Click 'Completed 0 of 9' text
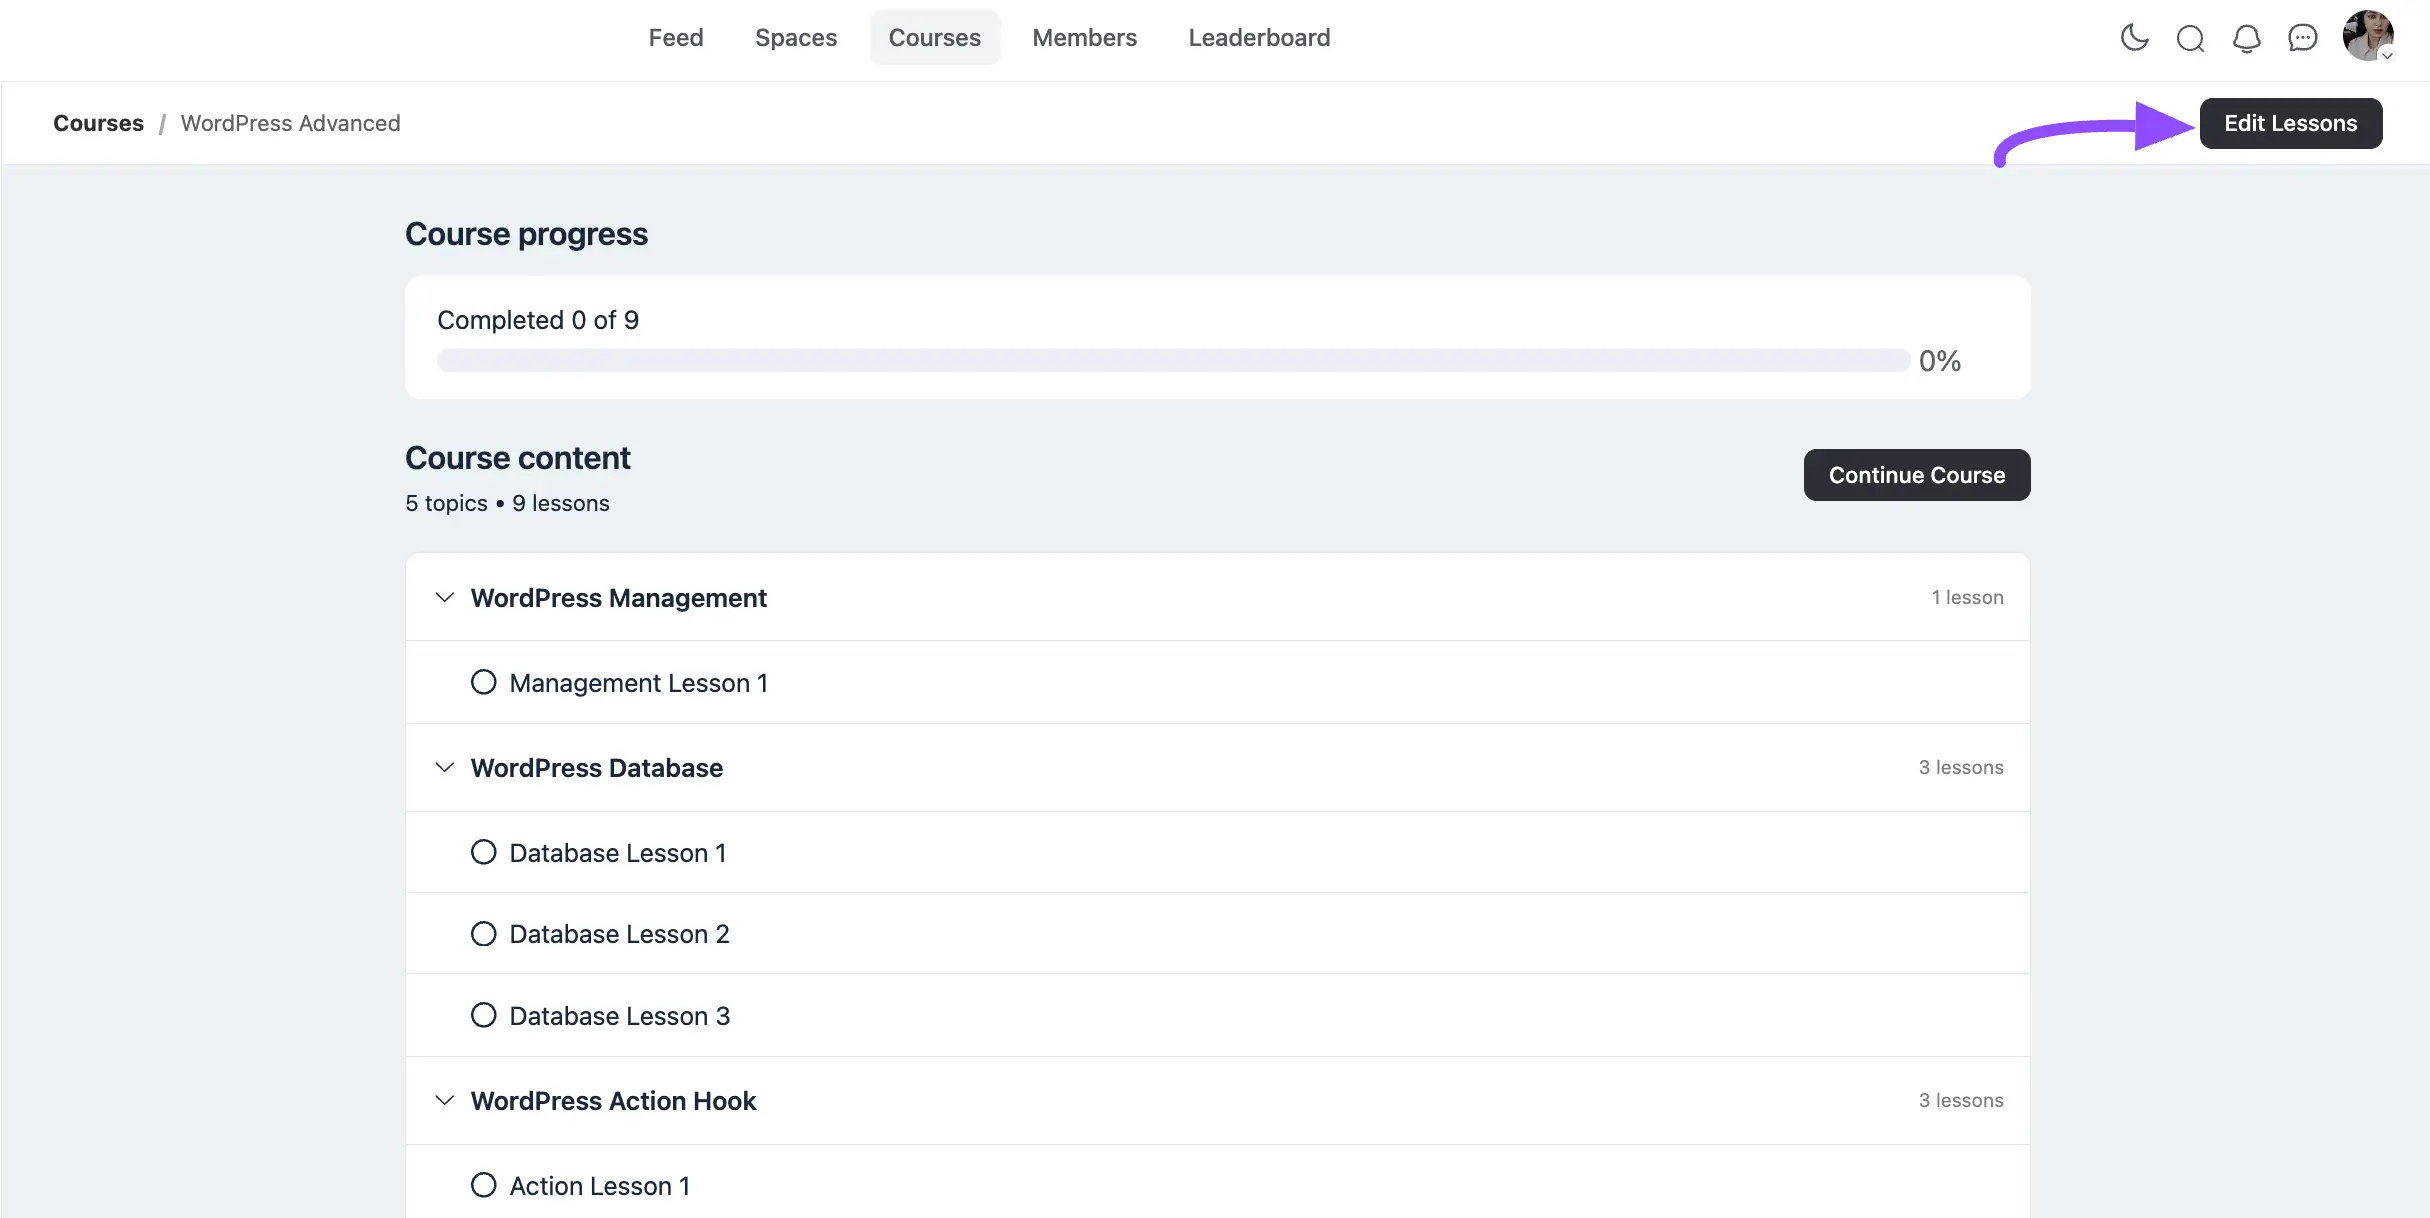Screen dimensions: 2430x1218 [538, 320]
